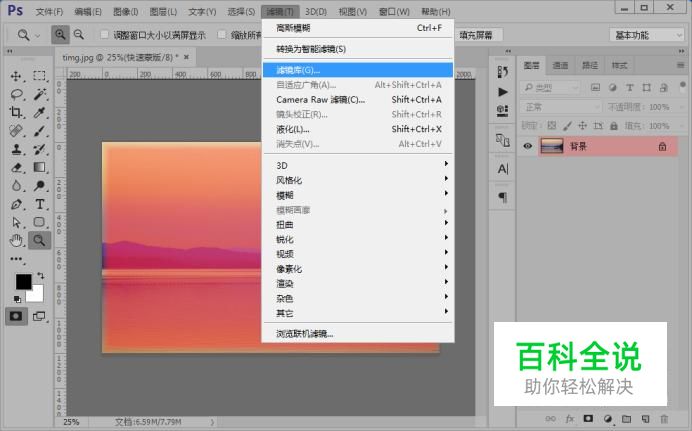This screenshot has height=431, width=692.
Task: Toggle pixel layer filter
Action: click(595, 87)
